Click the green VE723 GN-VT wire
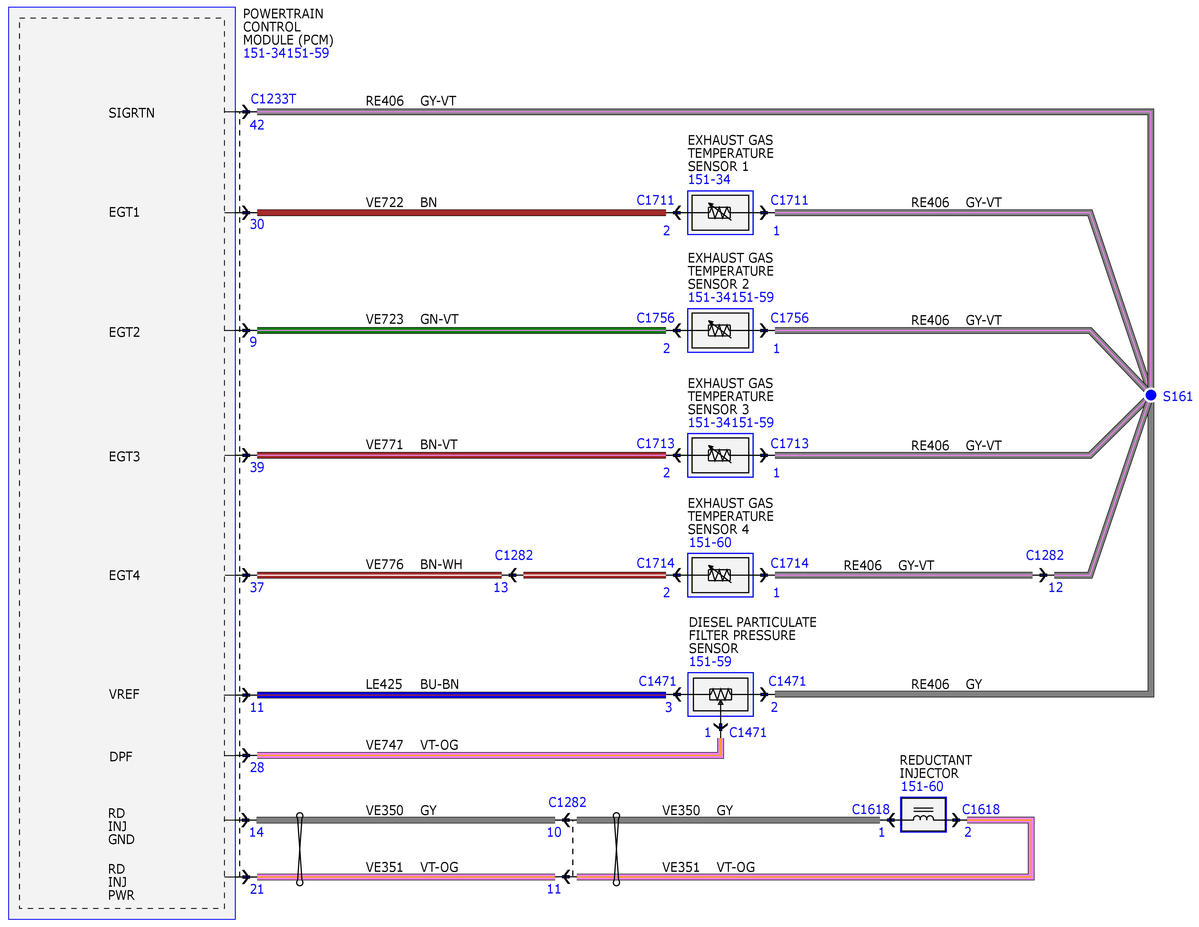 (x=461, y=330)
